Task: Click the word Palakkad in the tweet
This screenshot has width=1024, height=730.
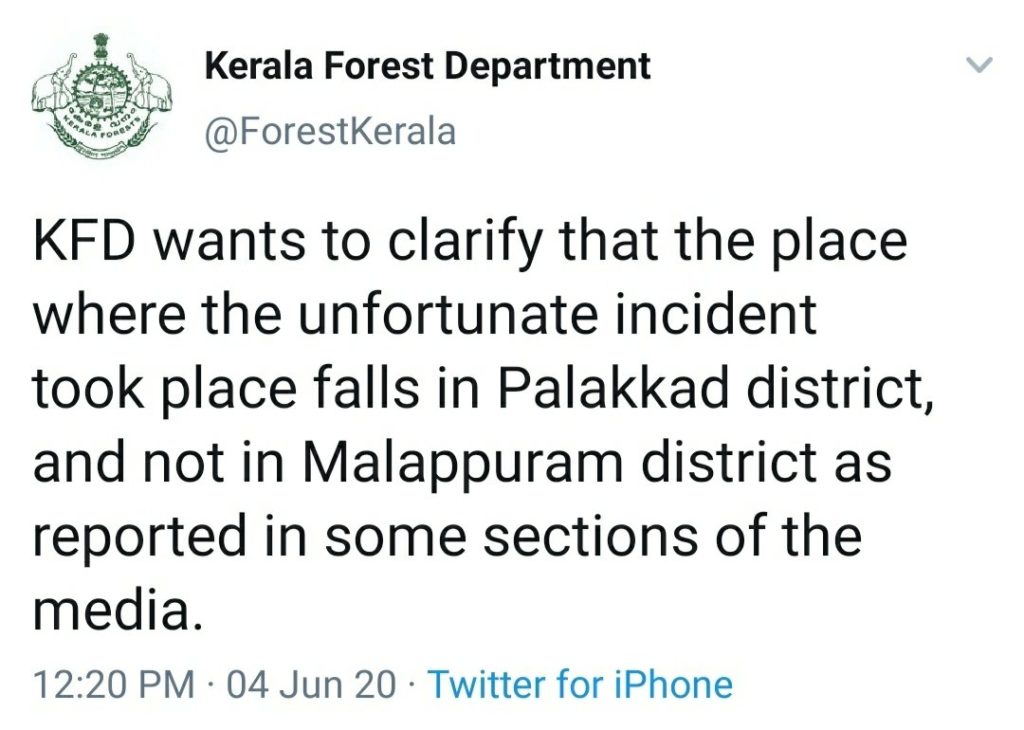Action: 614,388
